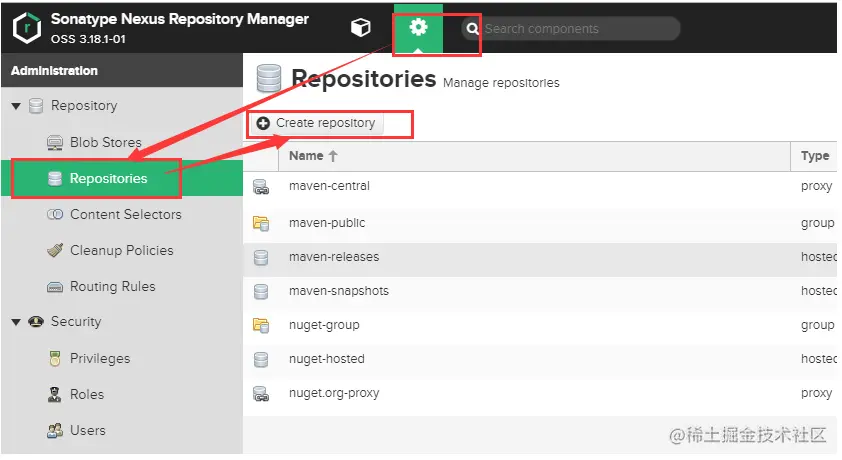Click the Repositories sidebar icon
Screen dimensions: 842x460
tap(55, 179)
